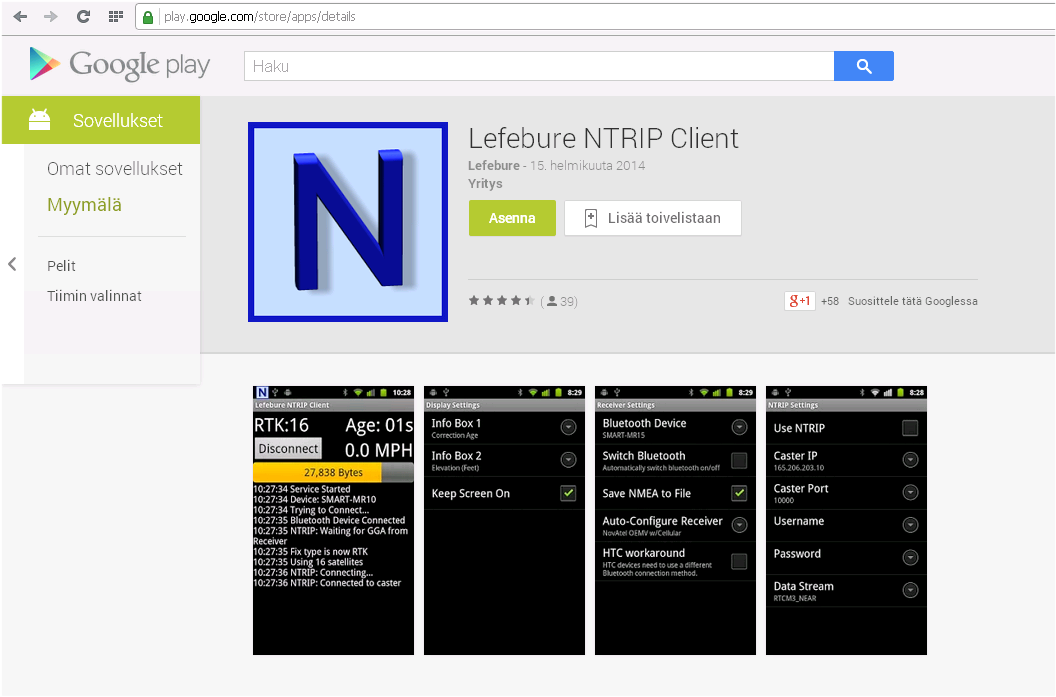Toggle Use NTRIP checkbox
Image resolution: width=1056 pixels, height=697 pixels.
[910, 428]
